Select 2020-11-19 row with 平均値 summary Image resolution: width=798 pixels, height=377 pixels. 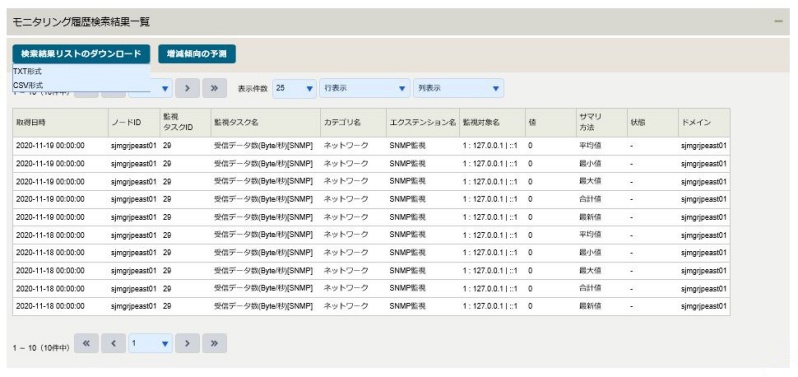(372, 146)
